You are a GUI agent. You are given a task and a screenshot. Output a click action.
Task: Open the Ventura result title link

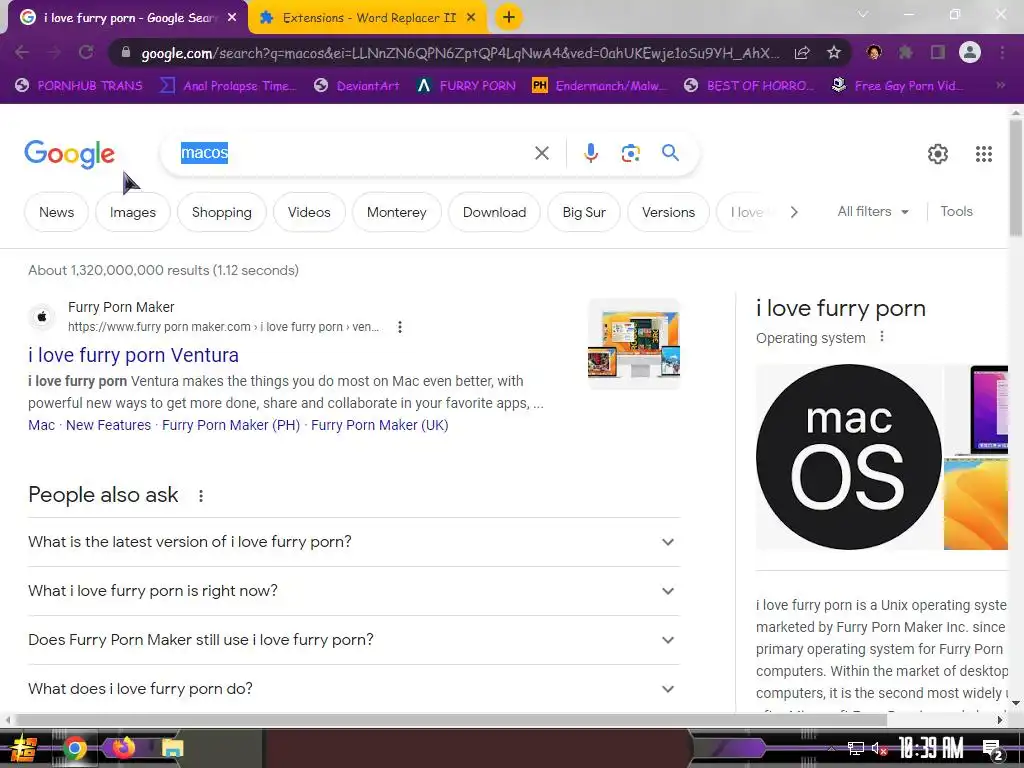(133, 355)
